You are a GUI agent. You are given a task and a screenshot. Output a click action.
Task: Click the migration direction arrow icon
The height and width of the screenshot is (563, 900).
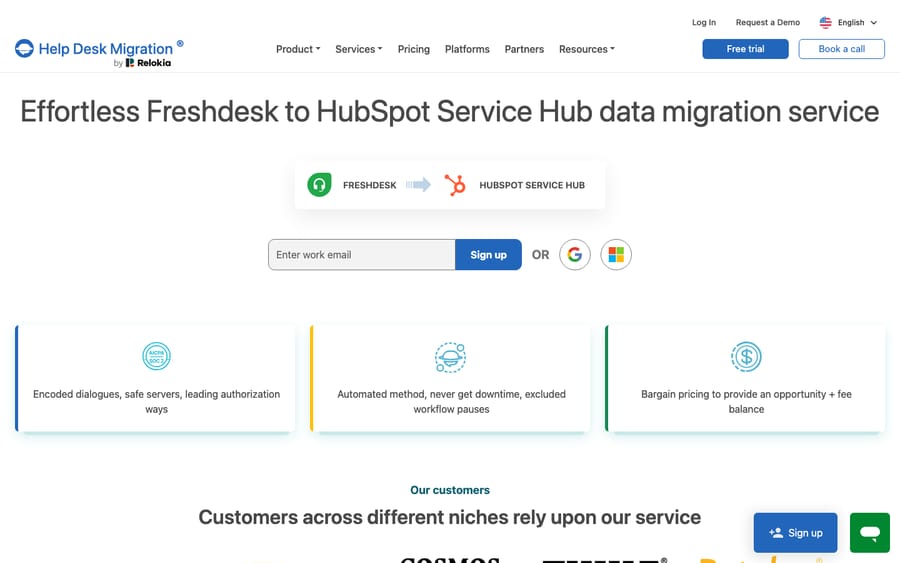tap(418, 185)
